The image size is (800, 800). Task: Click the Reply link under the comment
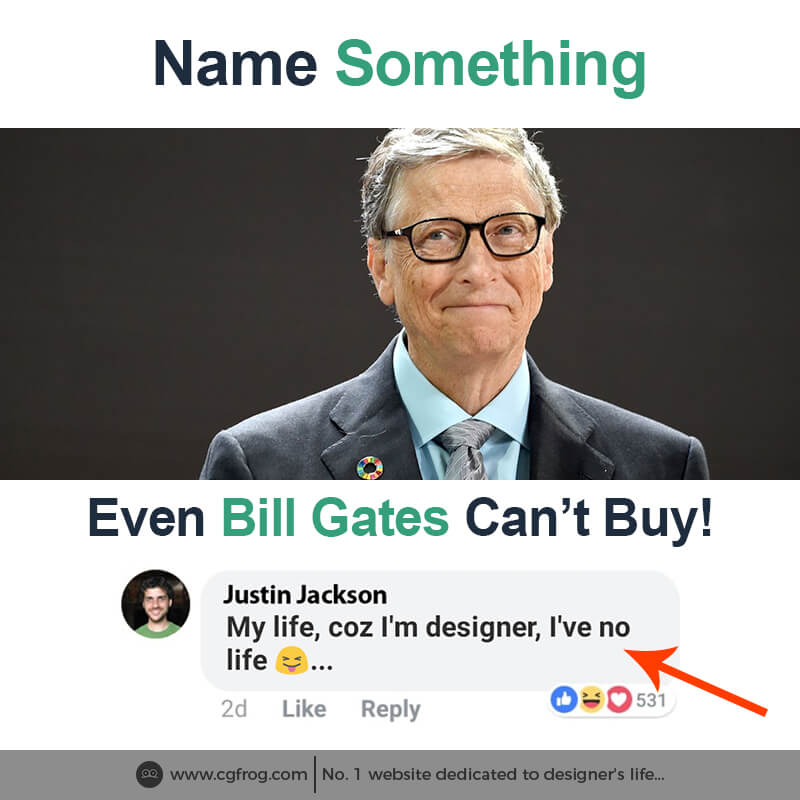[390, 710]
